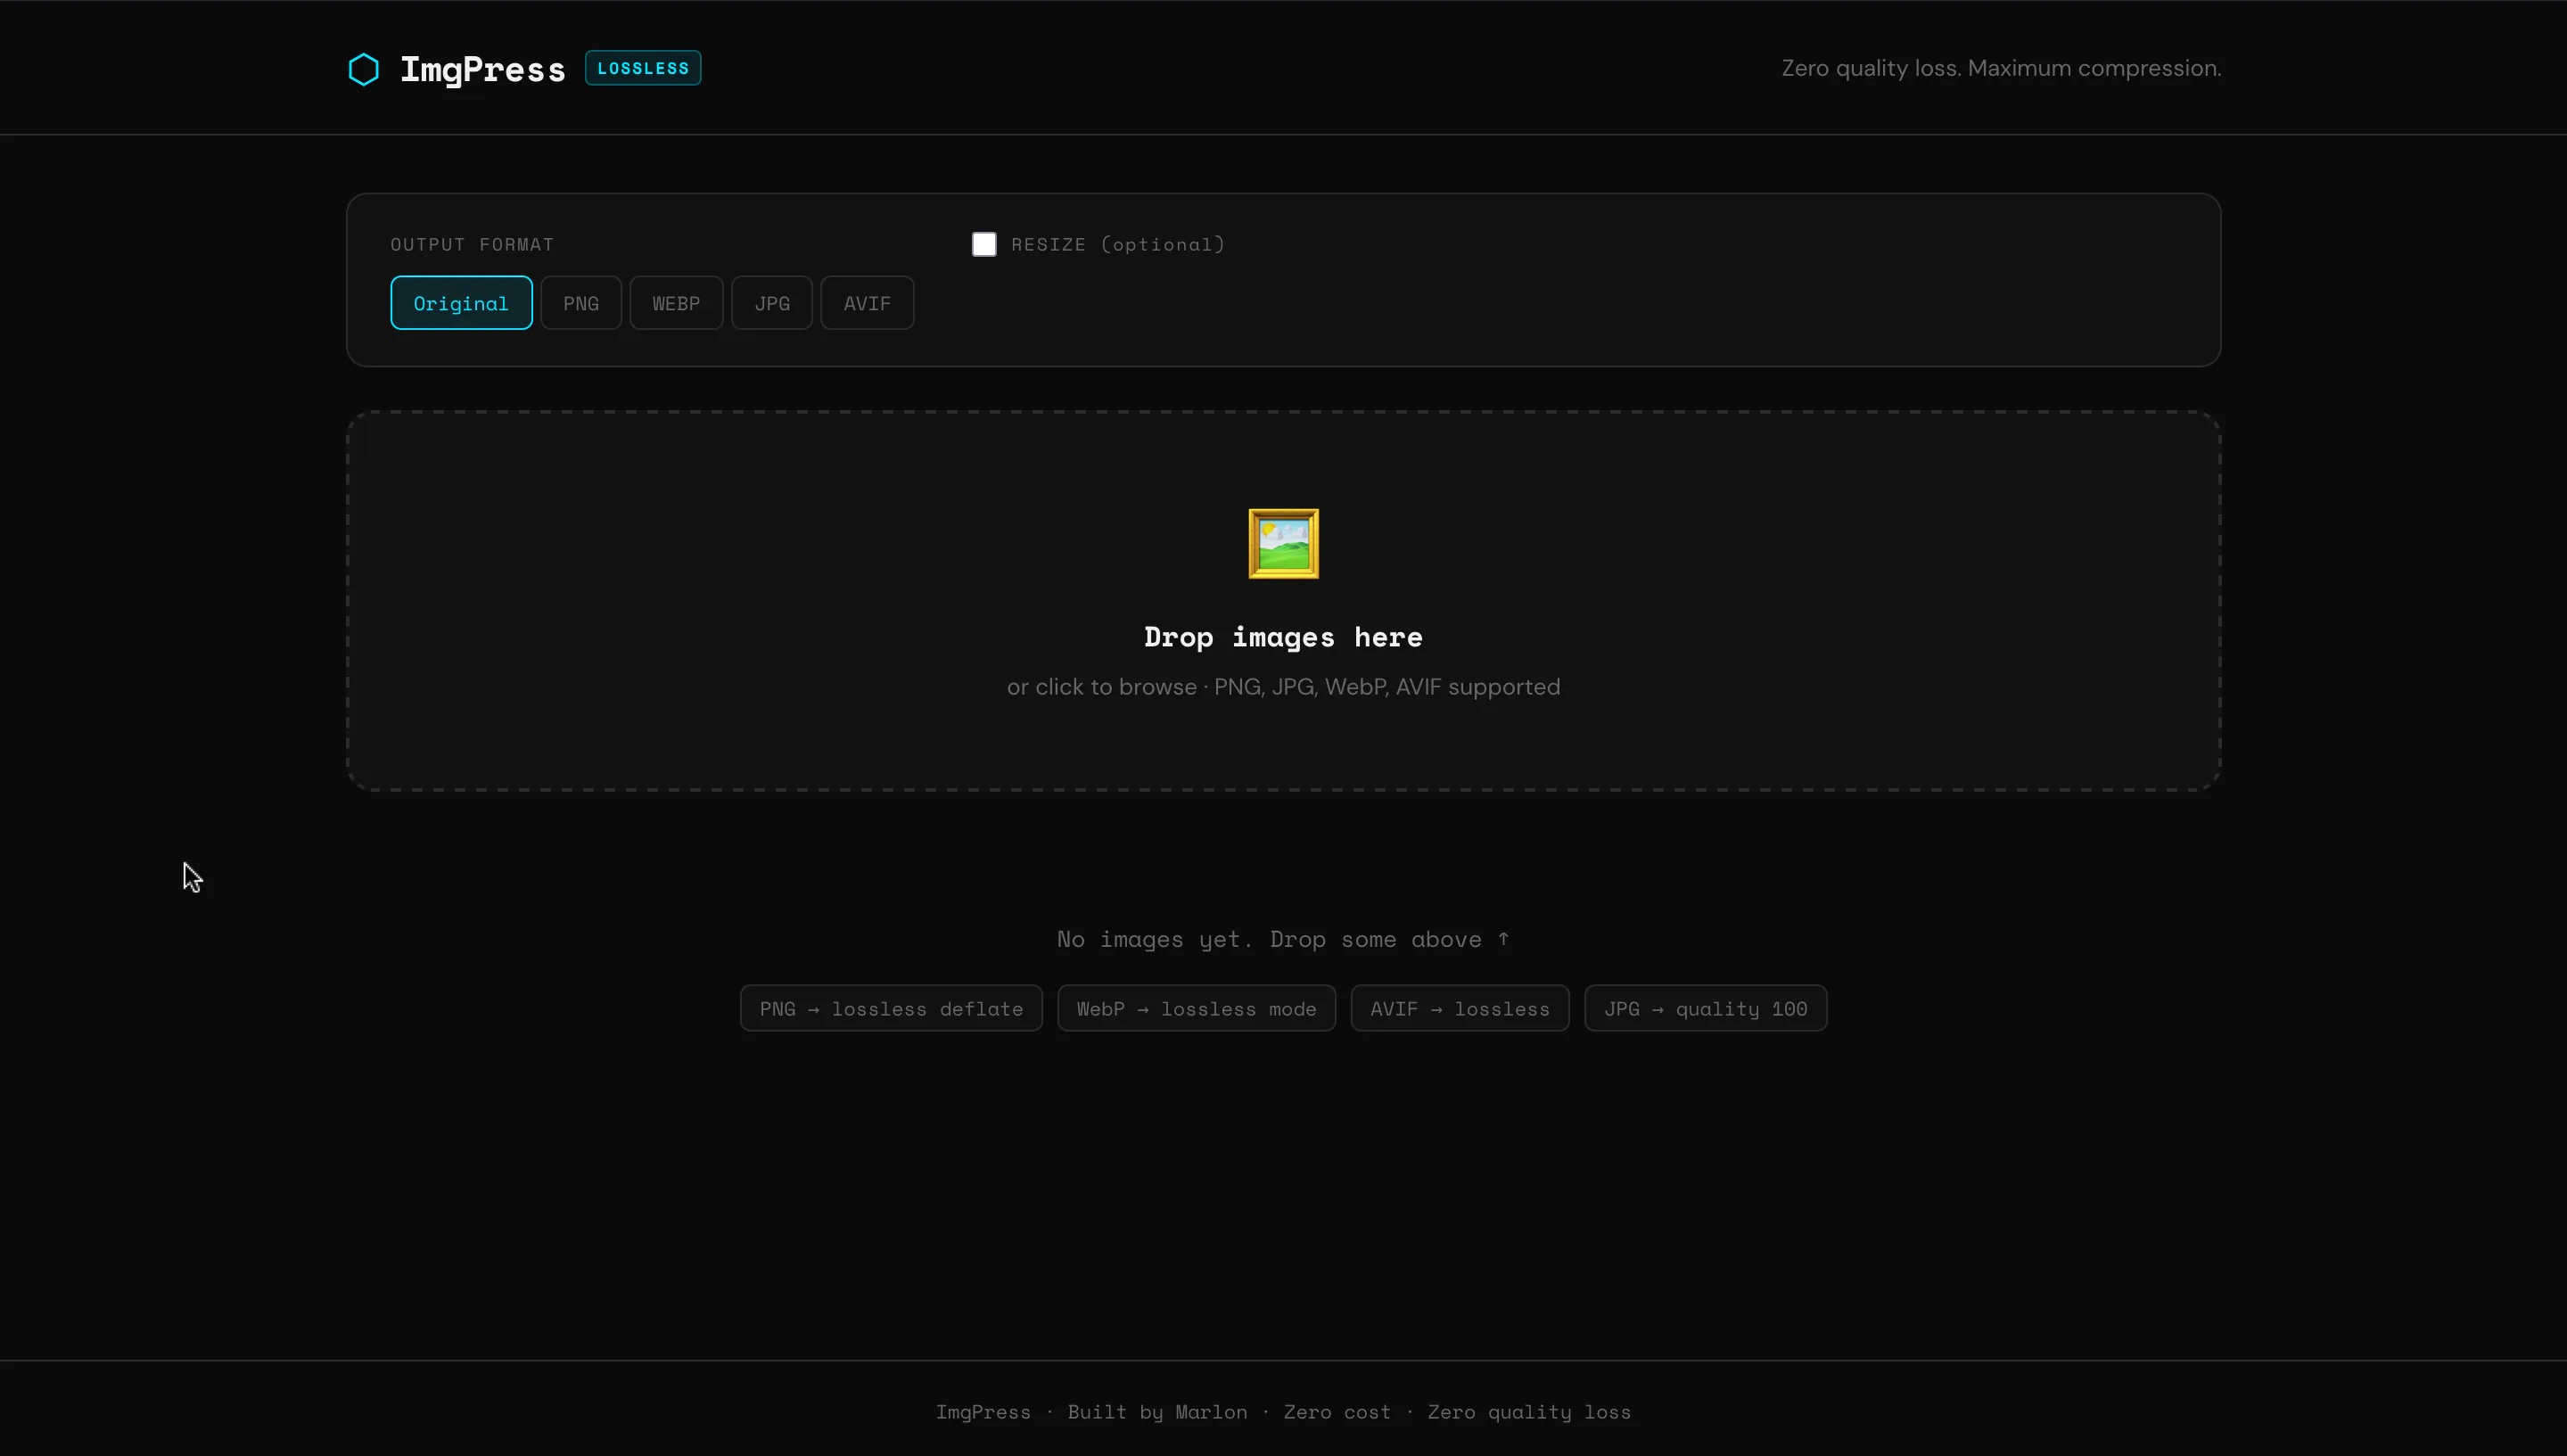This screenshot has width=2567, height=1456.
Task: Click the Drop images here area to browse
Action: [1283, 637]
